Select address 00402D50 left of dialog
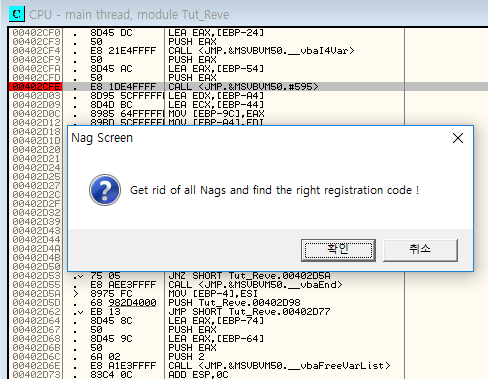This screenshot has width=488, height=379. click(x=37, y=267)
